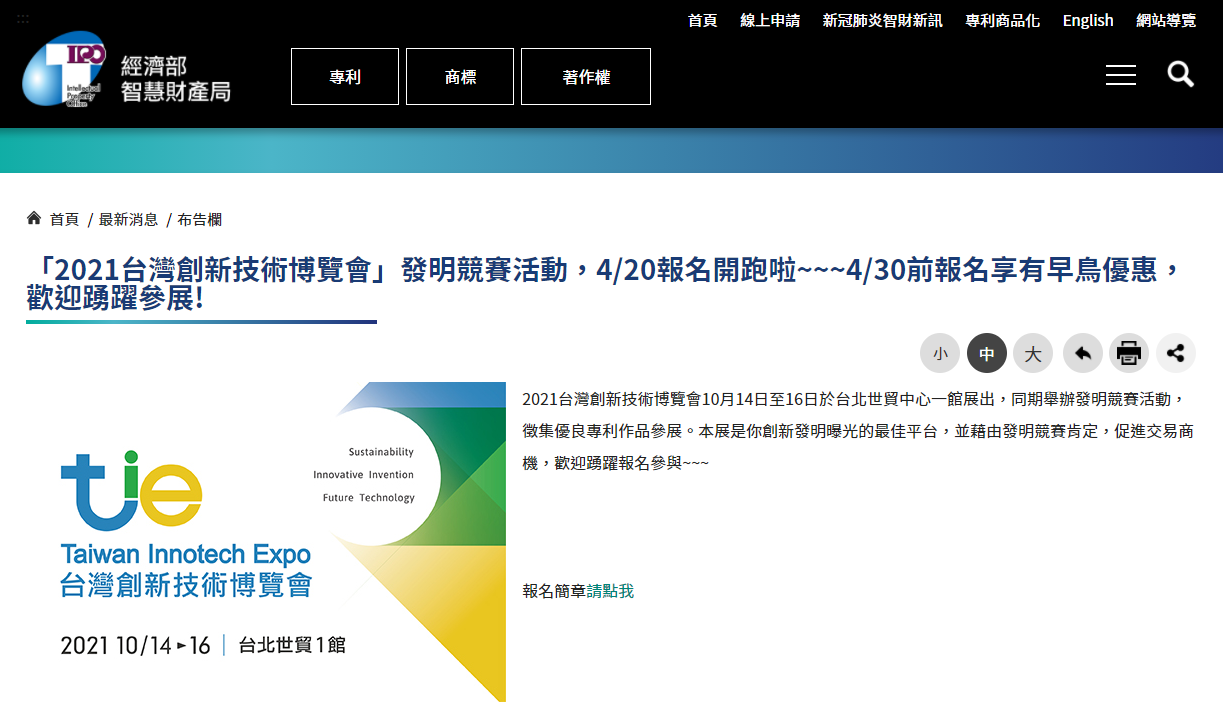Switch to the English site
This screenshot has height=704, width=1223.
tap(1088, 20)
